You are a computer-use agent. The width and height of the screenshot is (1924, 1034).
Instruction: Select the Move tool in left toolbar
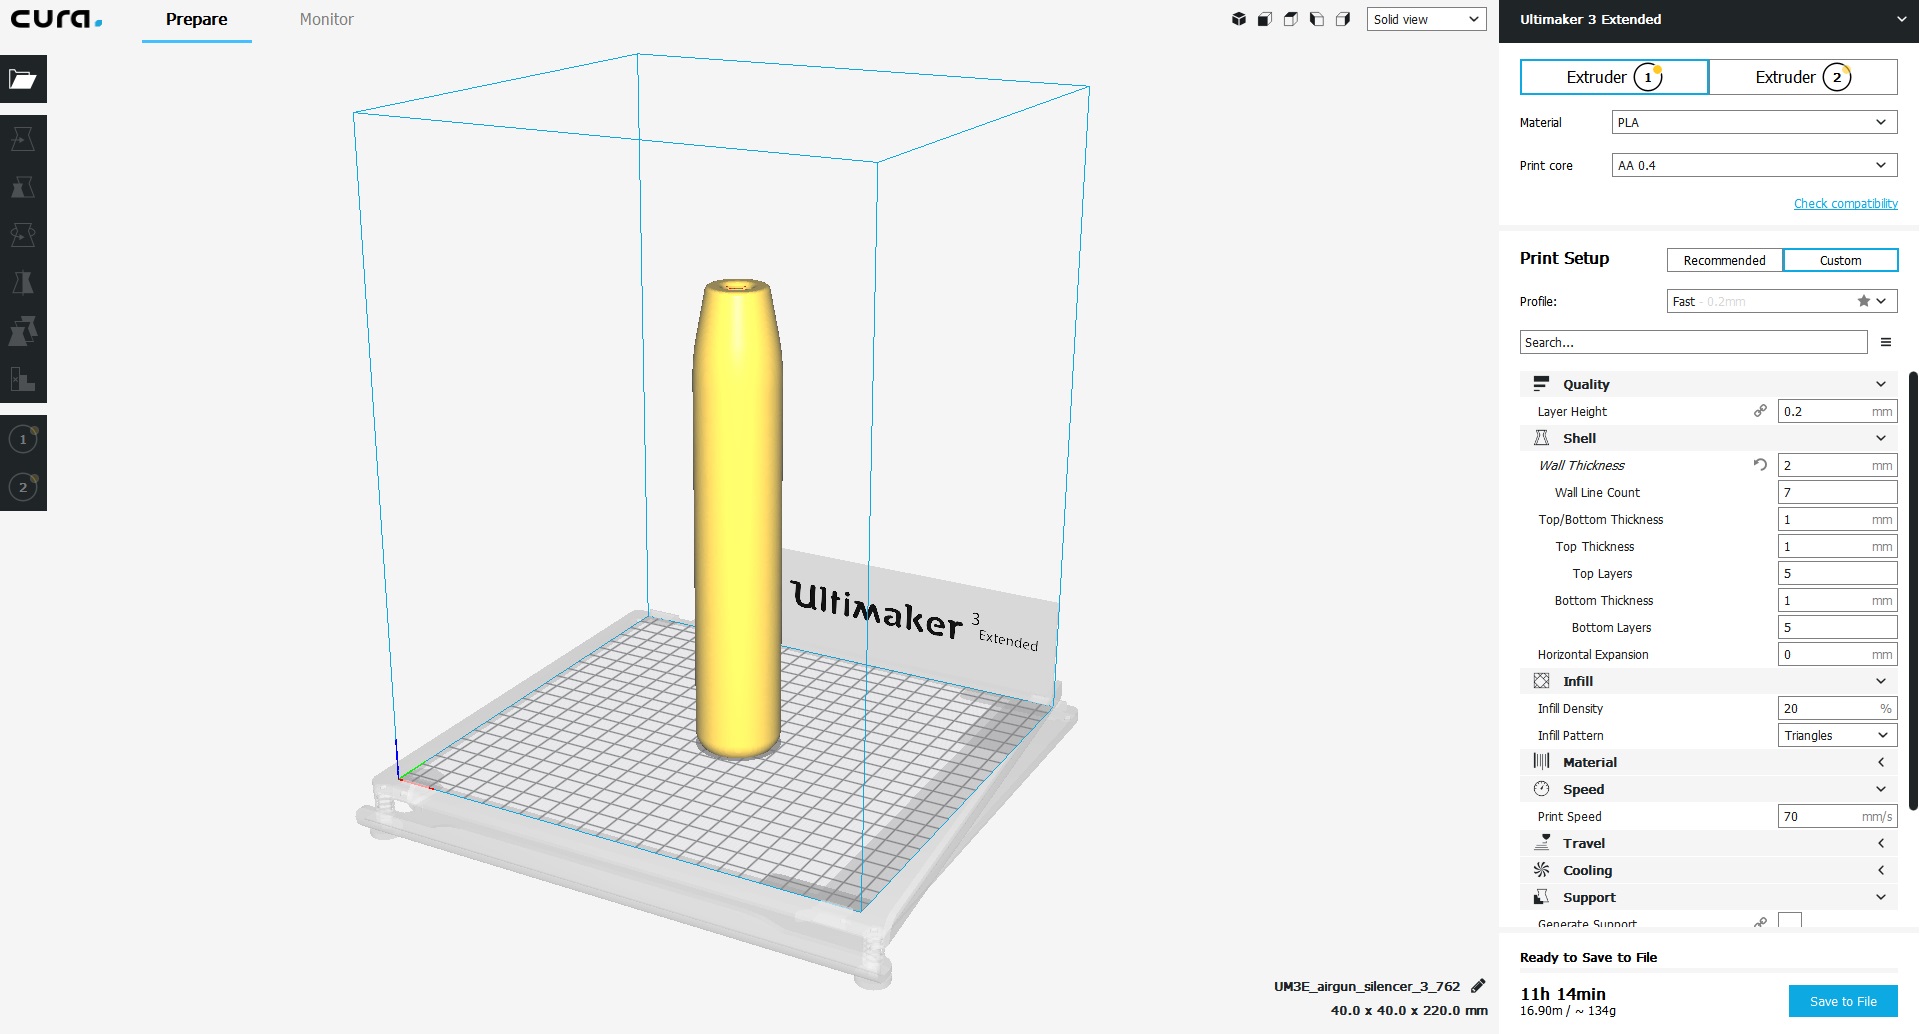tap(23, 139)
